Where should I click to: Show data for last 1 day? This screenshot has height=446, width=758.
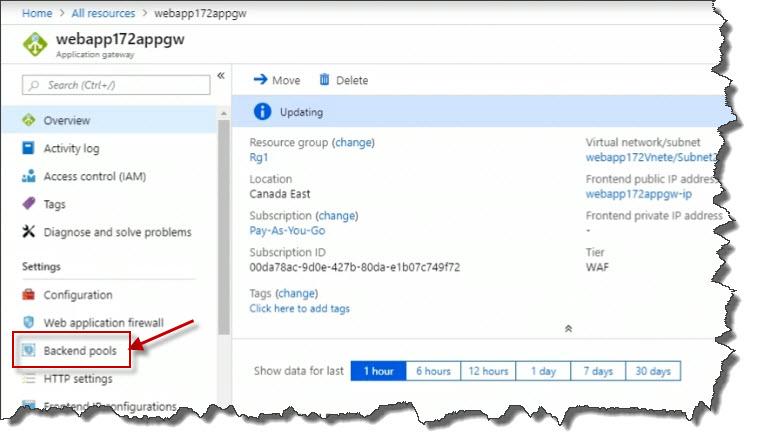pos(543,371)
